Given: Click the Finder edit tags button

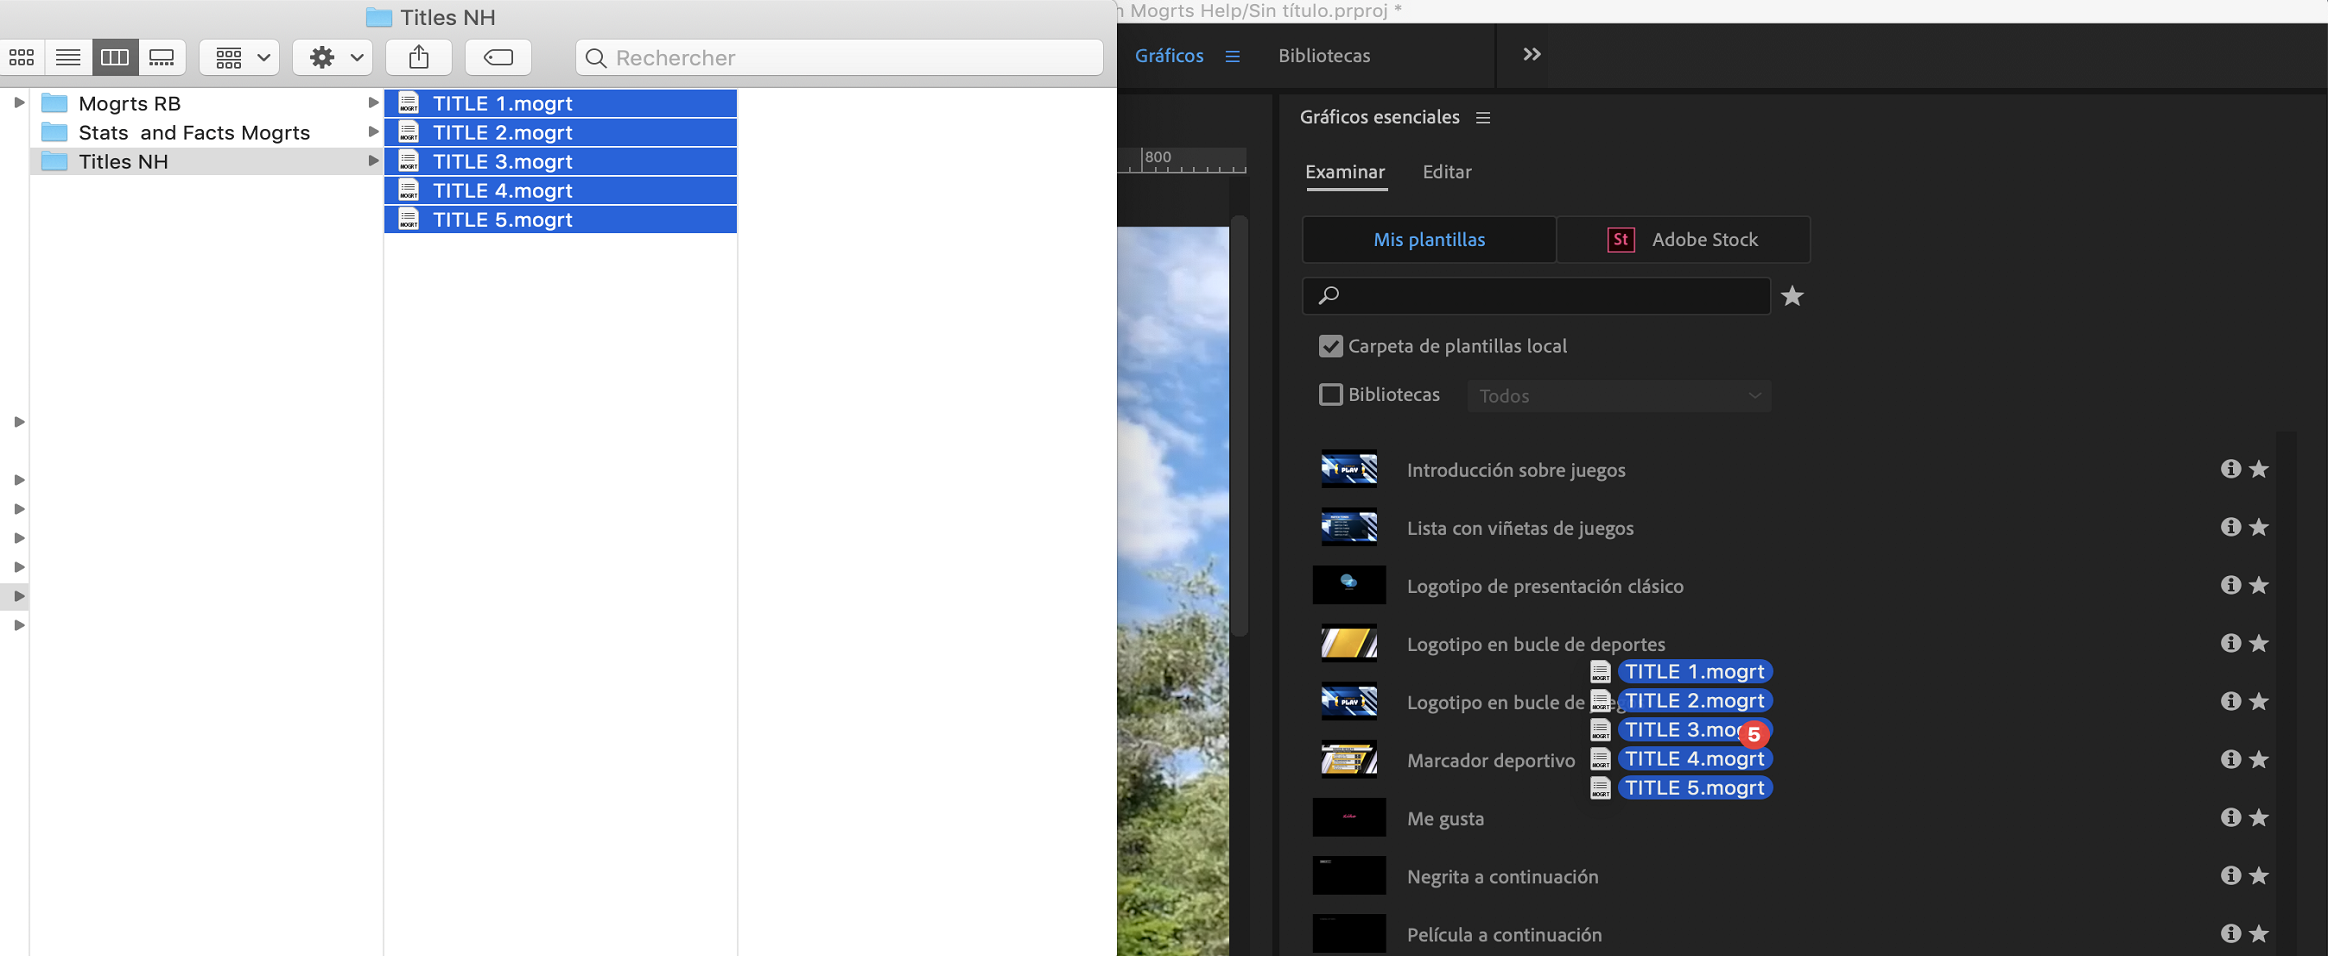Looking at the screenshot, I should 498,58.
